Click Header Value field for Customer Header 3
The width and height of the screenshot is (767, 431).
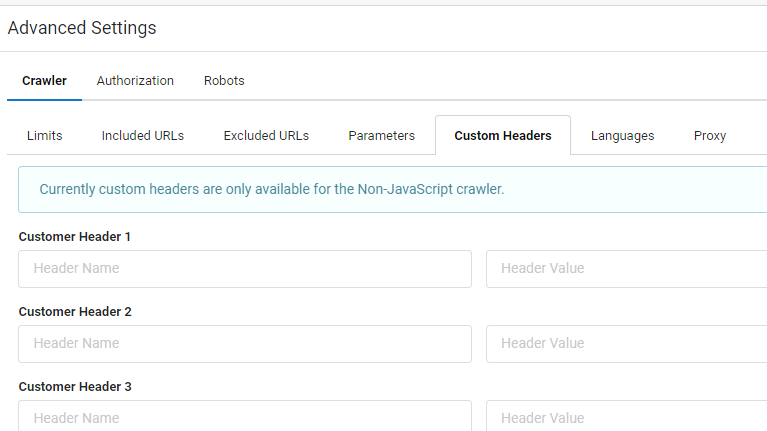pyautogui.click(x=626, y=417)
